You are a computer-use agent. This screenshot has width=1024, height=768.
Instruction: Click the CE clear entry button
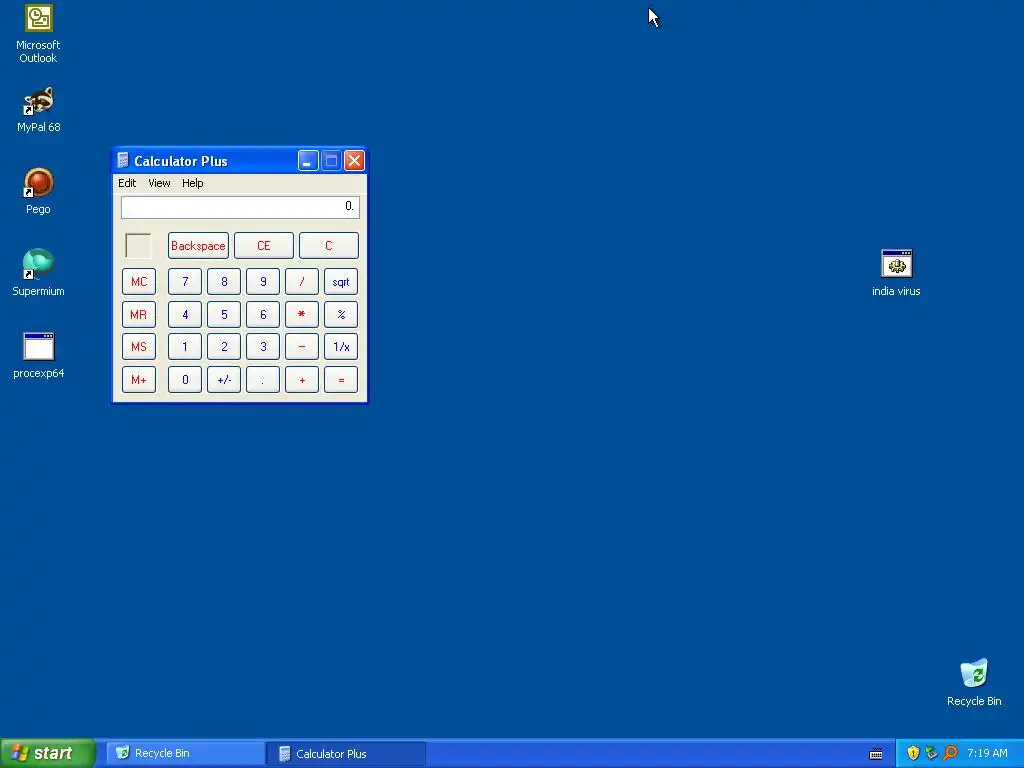(264, 246)
